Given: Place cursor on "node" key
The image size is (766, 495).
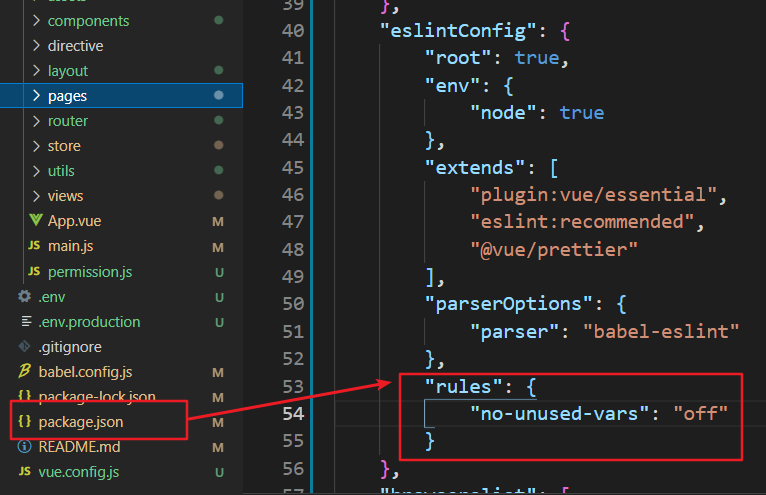Looking at the screenshot, I should (503, 113).
